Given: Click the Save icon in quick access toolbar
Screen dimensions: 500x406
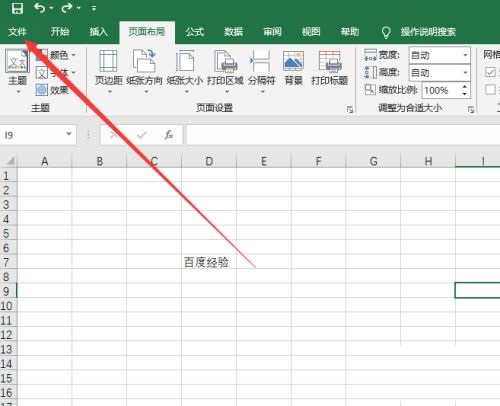Looking at the screenshot, I should [x=17, y=8].
